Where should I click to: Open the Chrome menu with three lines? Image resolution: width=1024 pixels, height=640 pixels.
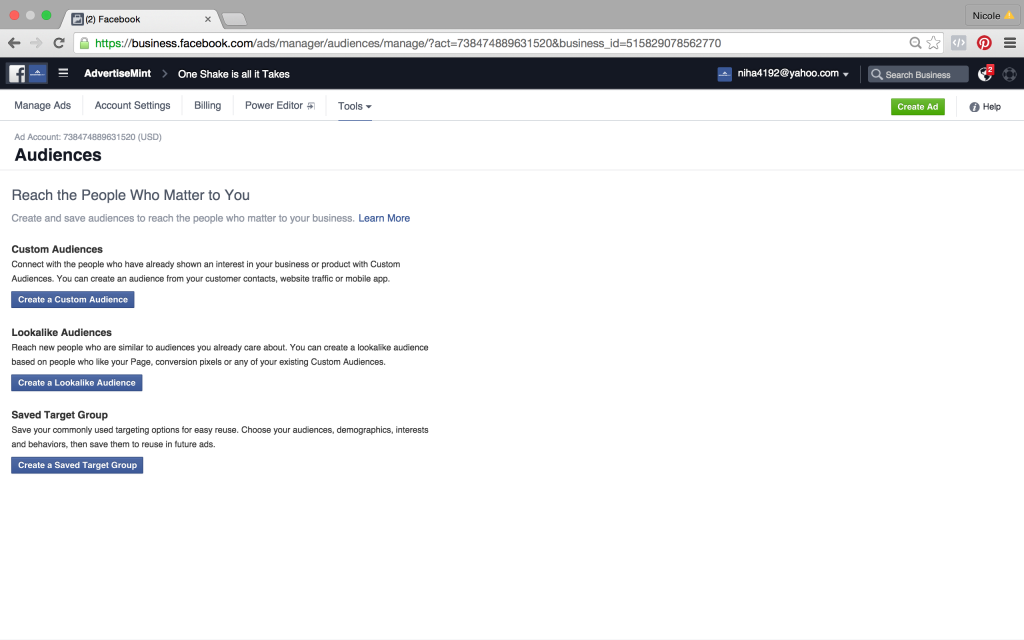click(x=1011, y=43)
